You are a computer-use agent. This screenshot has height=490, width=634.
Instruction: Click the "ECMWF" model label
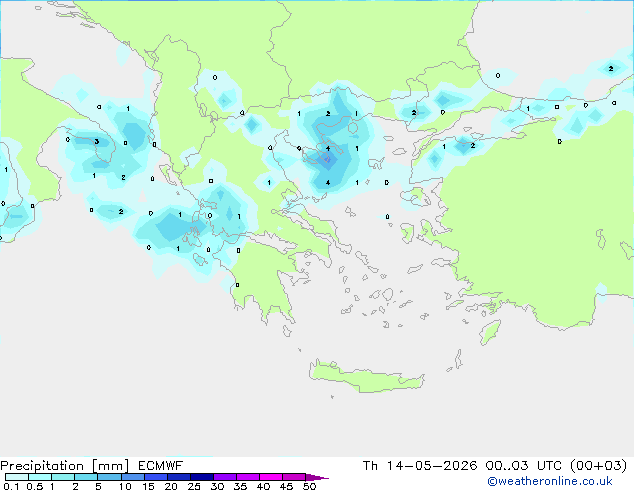pyautogui.click(x=161, y=466)
